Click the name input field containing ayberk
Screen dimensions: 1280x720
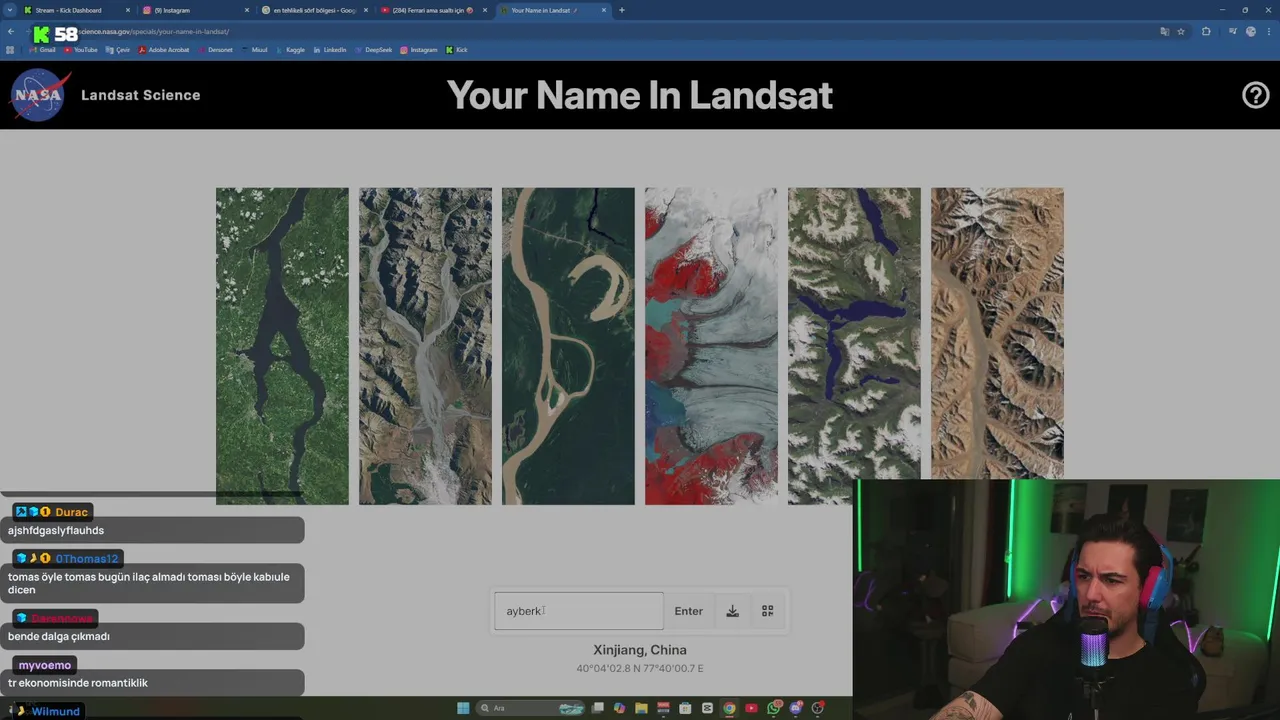[x=579, y=611]
